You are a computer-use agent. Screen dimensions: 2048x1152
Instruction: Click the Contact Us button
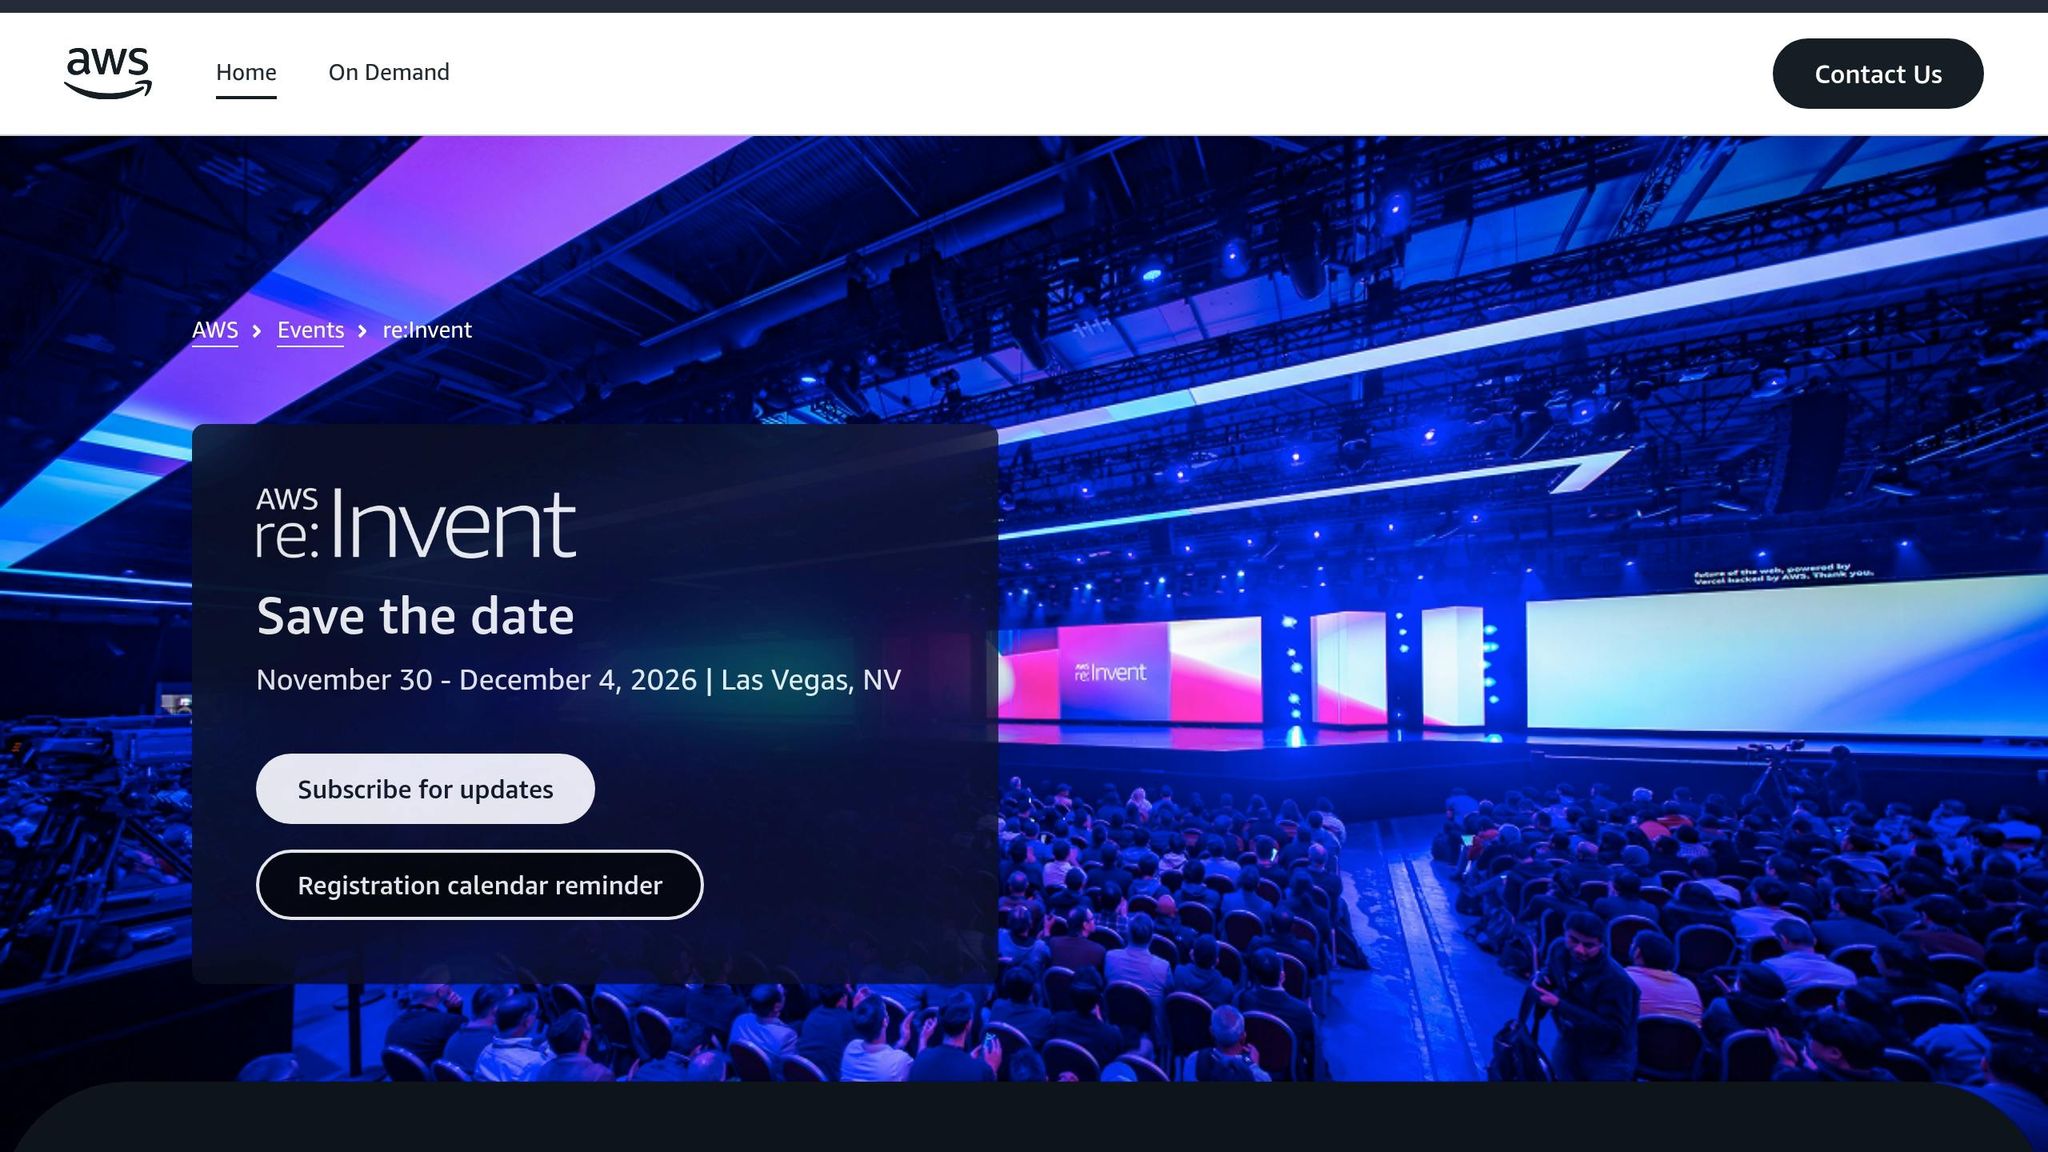(1878, 74)
